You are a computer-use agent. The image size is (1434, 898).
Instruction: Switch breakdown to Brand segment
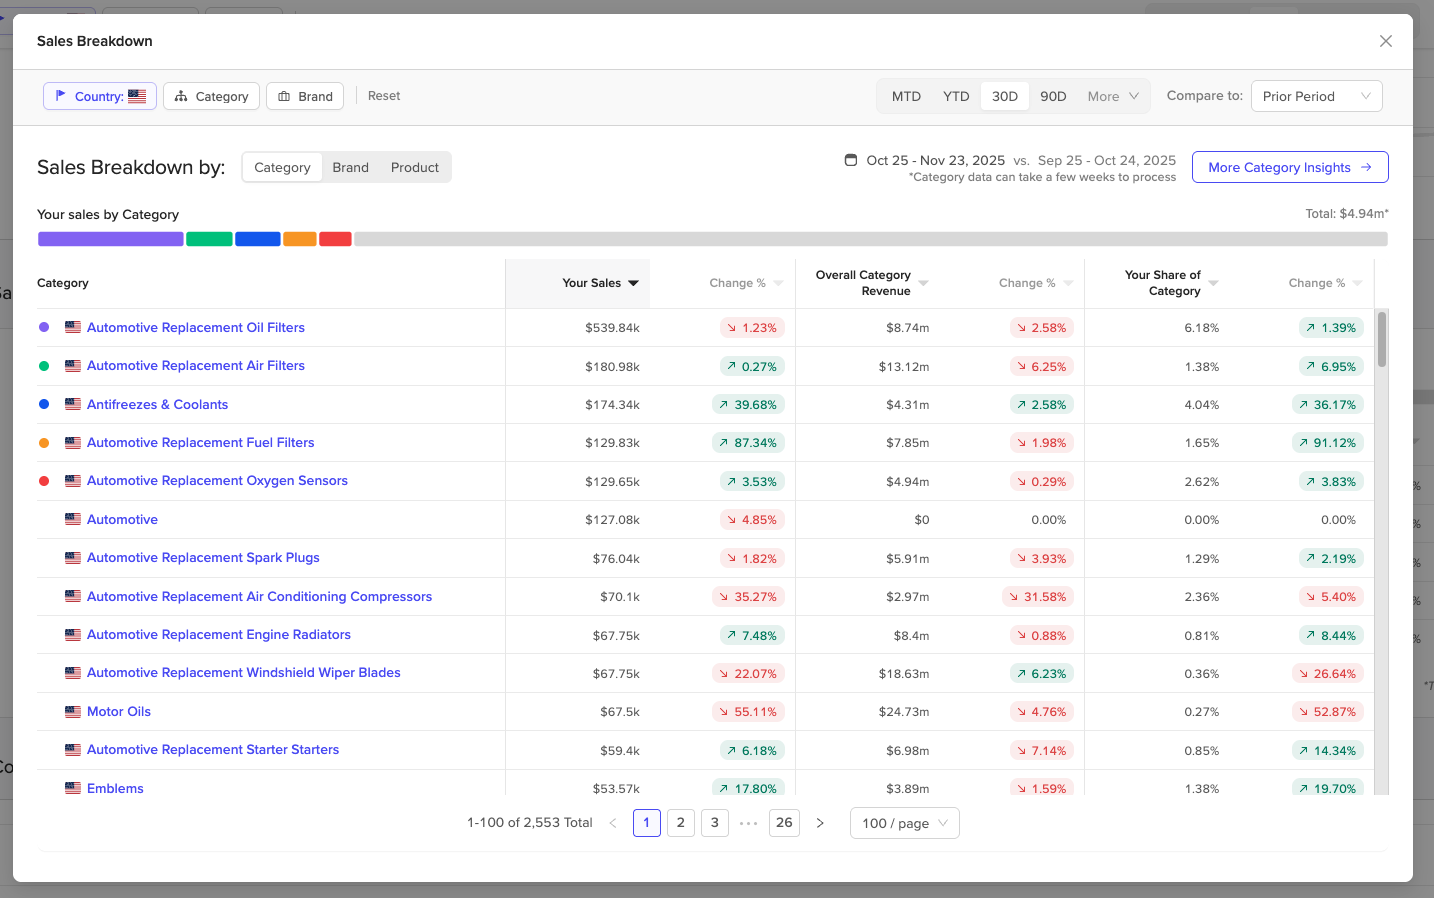click(351, 167)
